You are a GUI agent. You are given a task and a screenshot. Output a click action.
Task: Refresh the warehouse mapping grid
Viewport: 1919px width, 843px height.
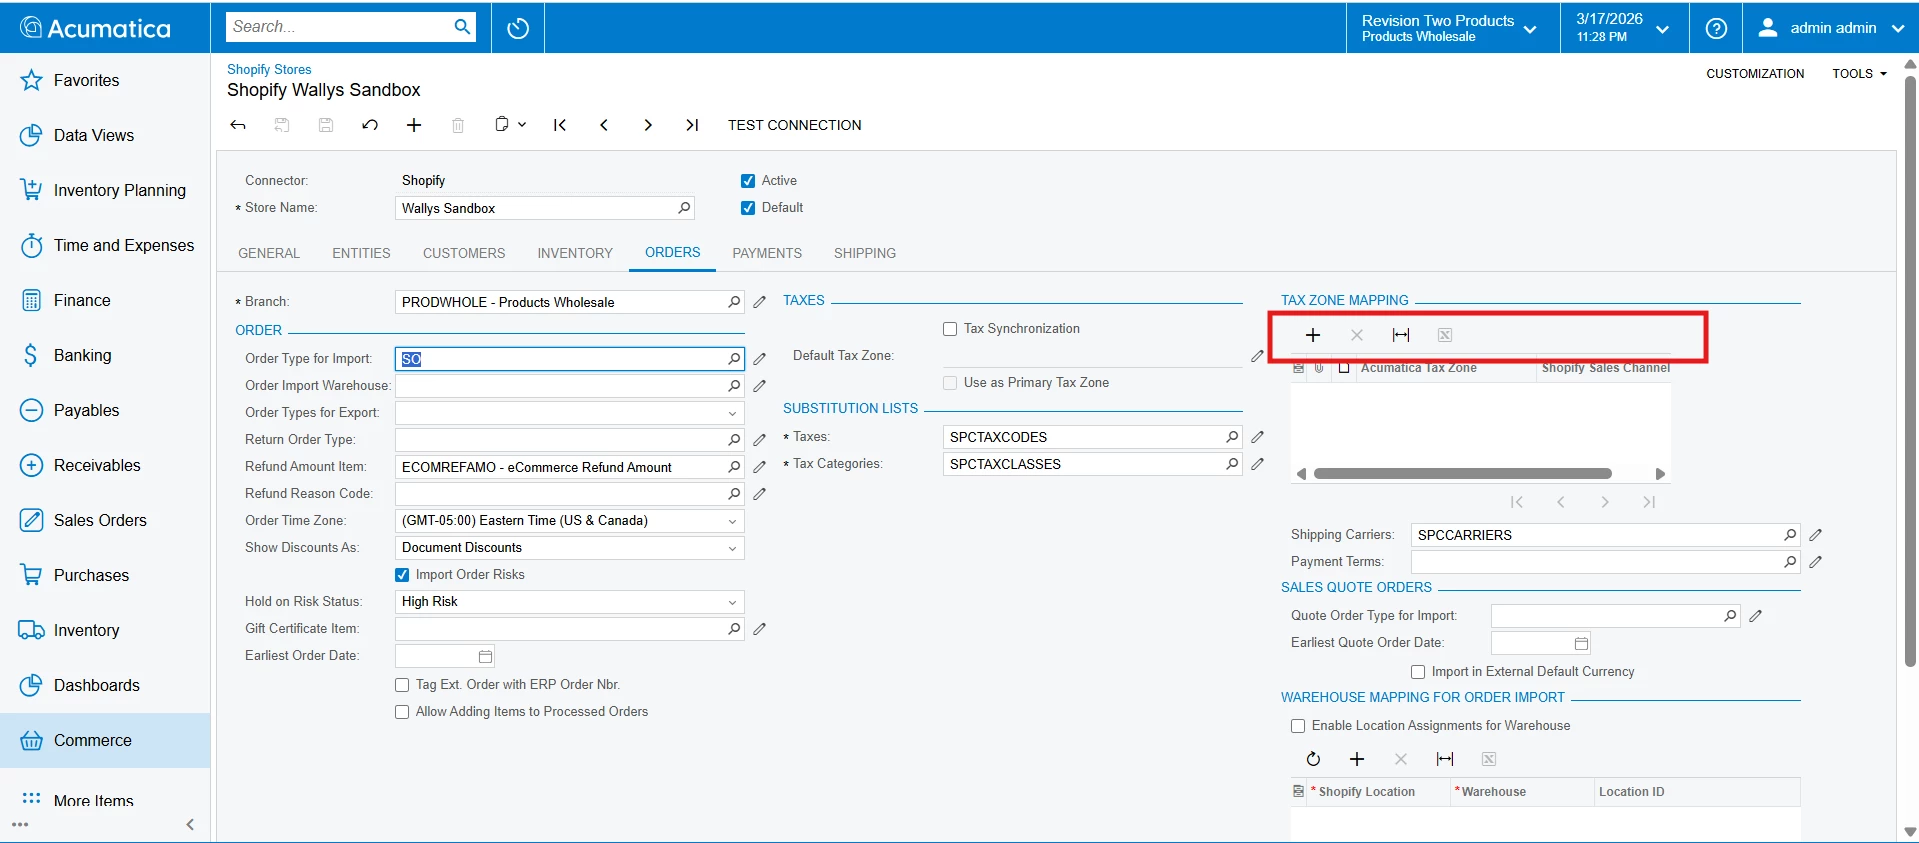[x=1313, y=759]
